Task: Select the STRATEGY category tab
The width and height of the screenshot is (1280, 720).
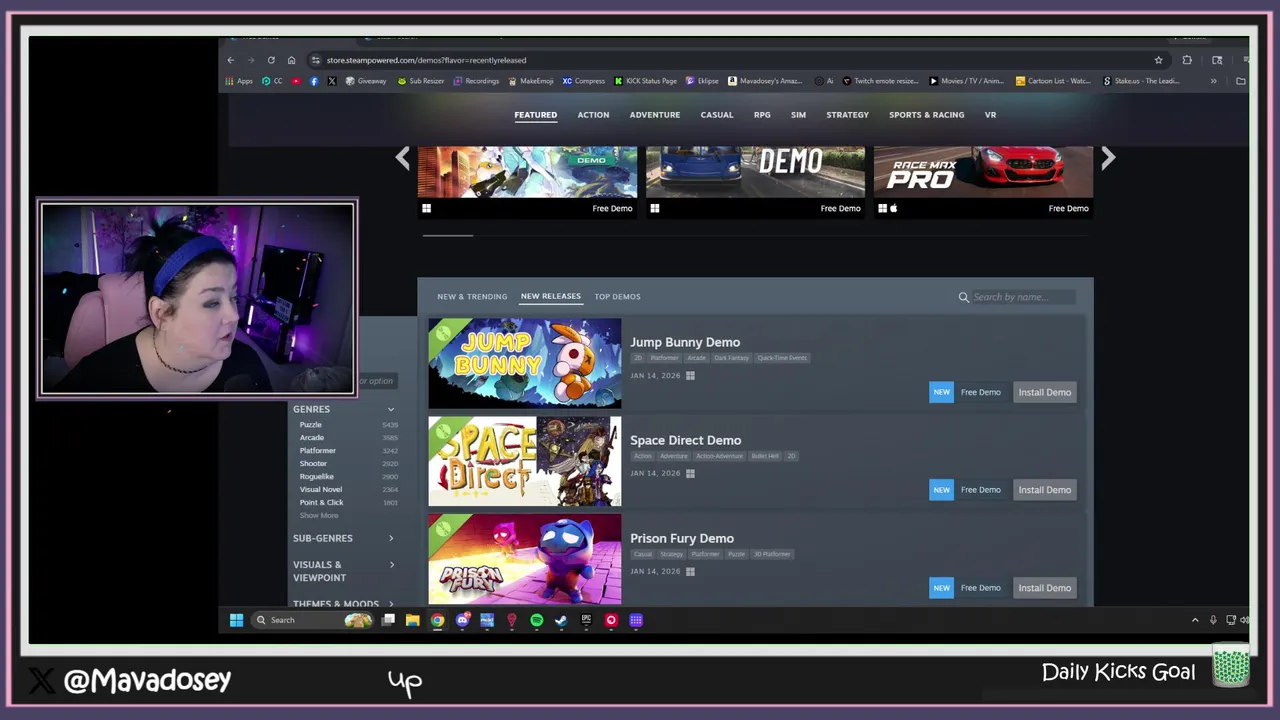Action: [847, 115]
